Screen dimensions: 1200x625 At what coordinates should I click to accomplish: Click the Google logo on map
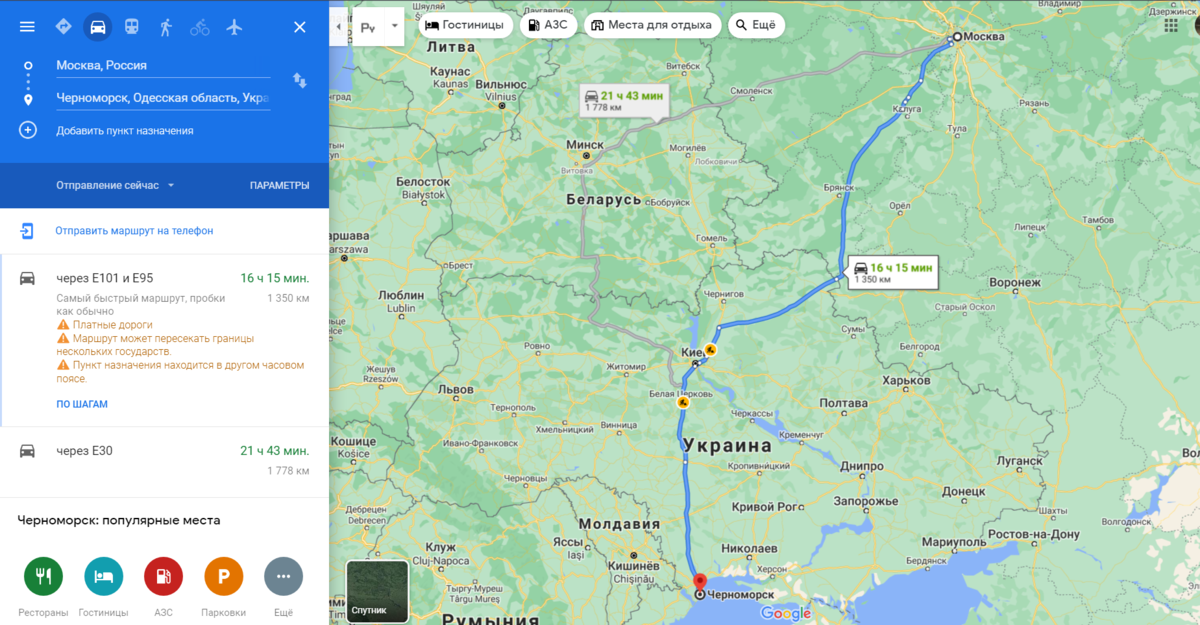786,613
